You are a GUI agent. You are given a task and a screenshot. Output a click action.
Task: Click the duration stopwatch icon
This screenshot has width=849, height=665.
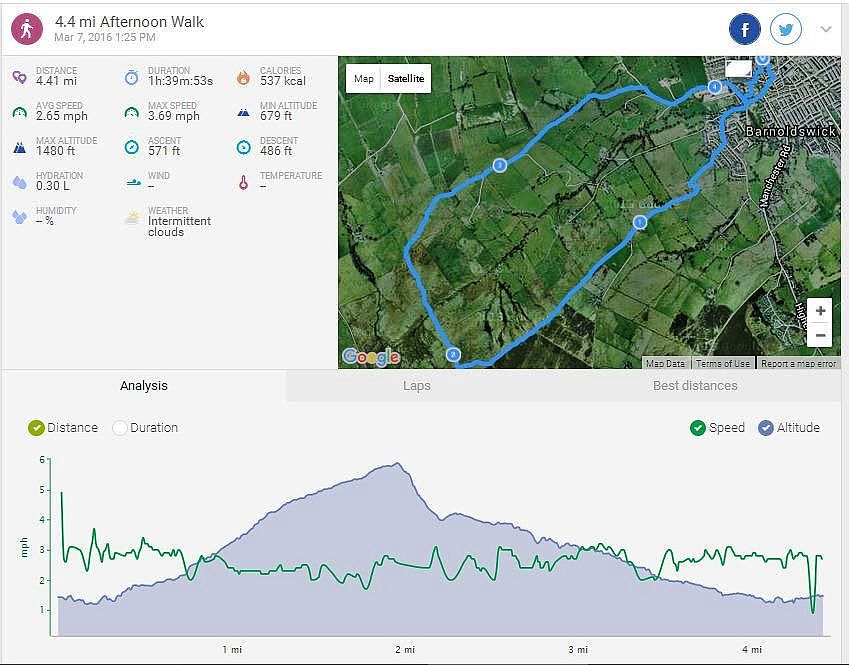pos(132,77)
